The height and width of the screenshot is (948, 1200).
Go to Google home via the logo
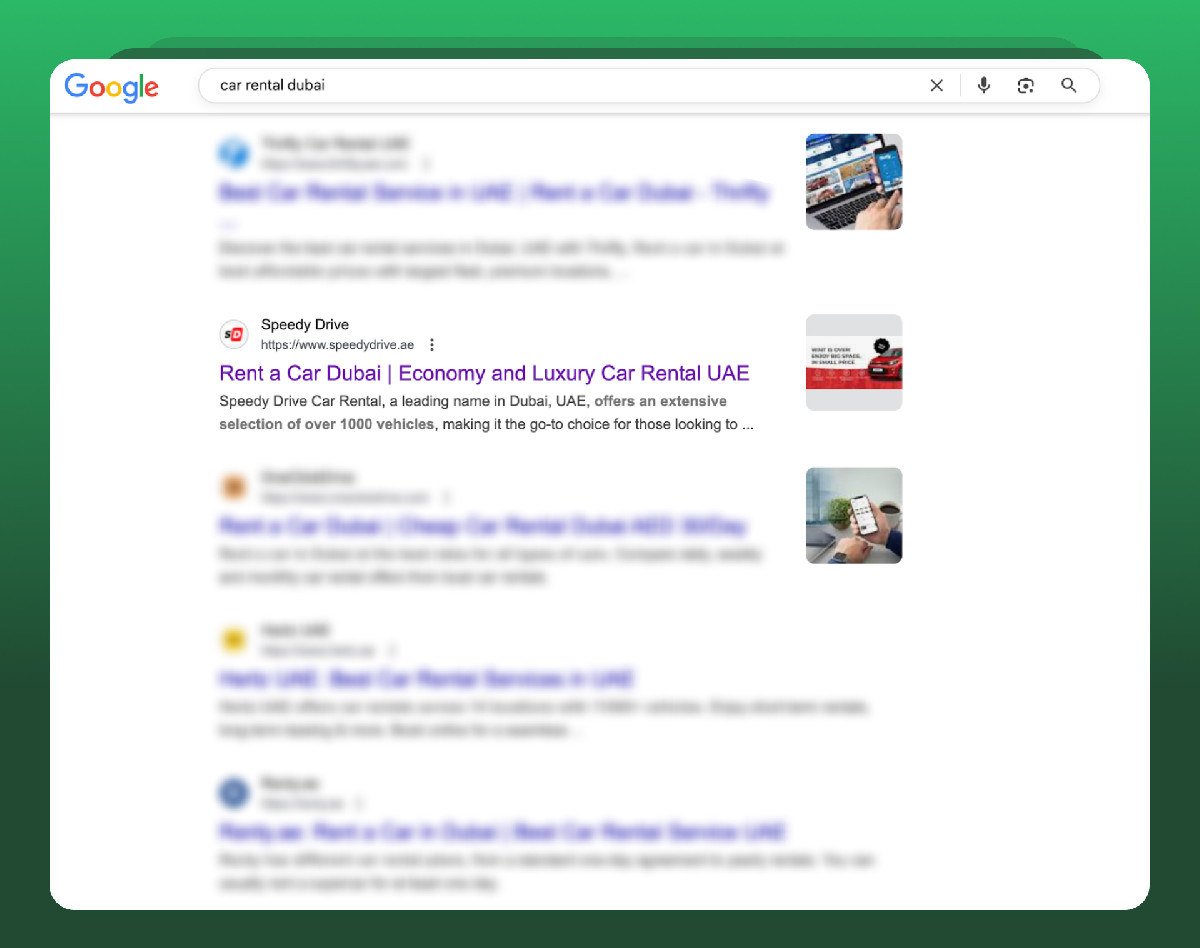click(111, 87)
